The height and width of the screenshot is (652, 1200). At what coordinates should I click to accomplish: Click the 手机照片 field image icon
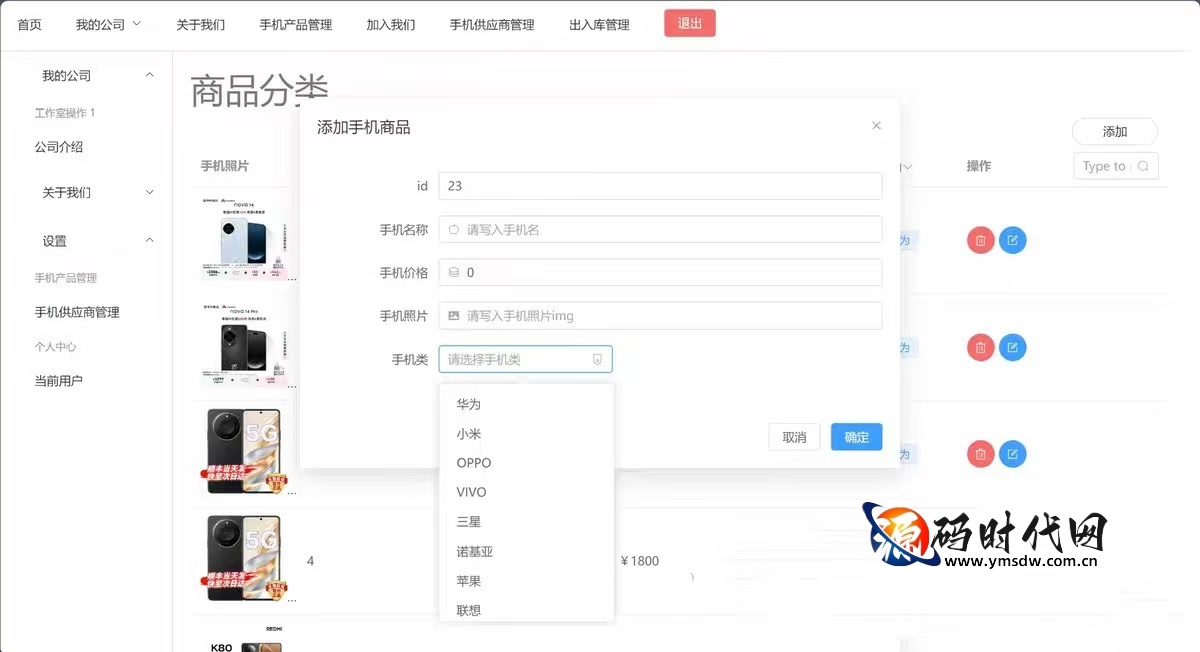coord(454,315)
